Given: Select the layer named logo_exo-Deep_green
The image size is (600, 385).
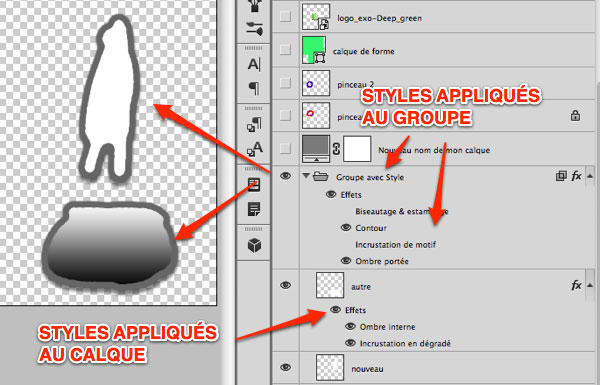Looking at the screenshot, I should (x=379, y=18).
